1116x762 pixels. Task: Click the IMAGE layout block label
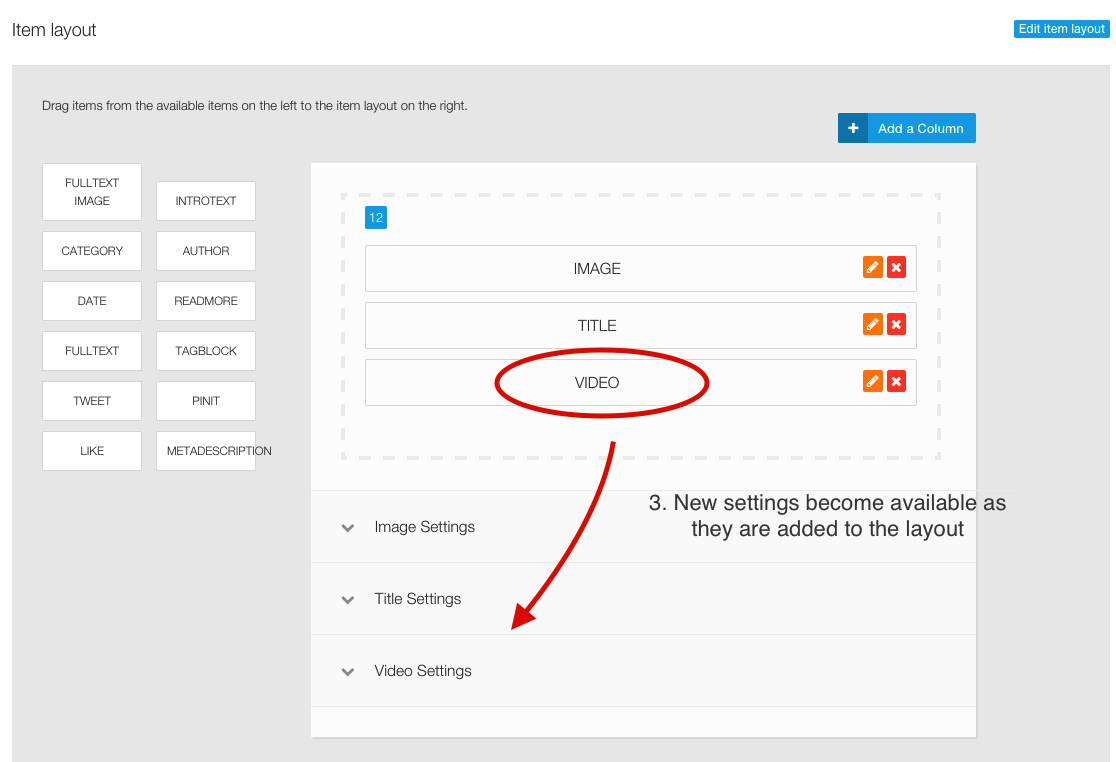tap(597, 269)
